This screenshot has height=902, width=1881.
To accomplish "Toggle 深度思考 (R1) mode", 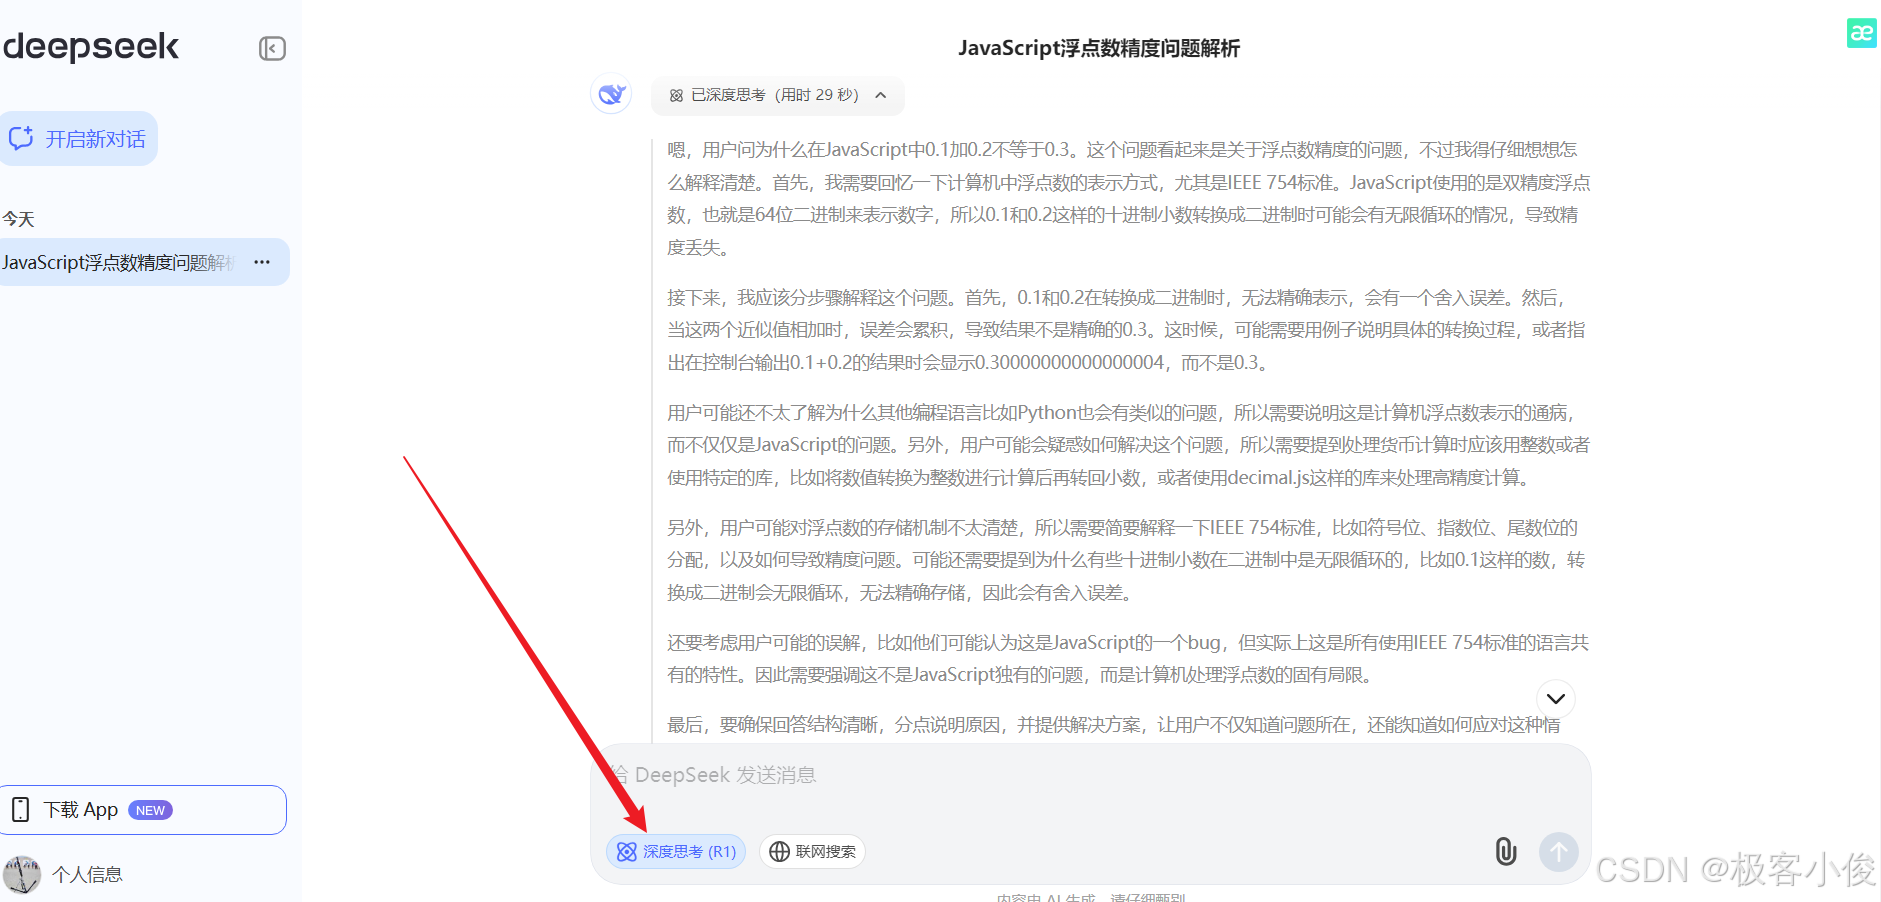I will point(676,851).
